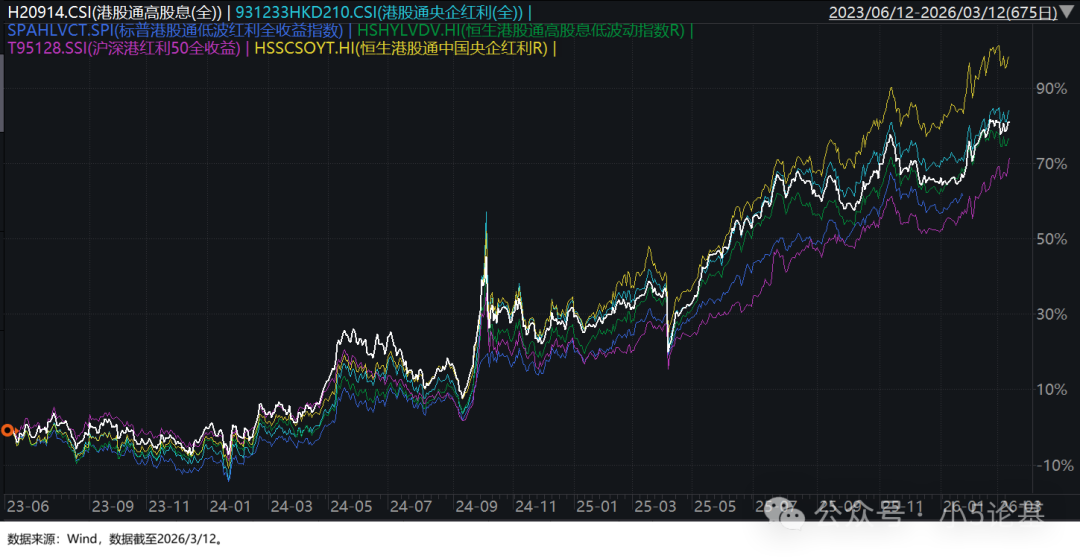The height and width of the screenshot is (558, 1080).
Task: Click the WeChat logo in the watermark
Action: pos(789,516)
